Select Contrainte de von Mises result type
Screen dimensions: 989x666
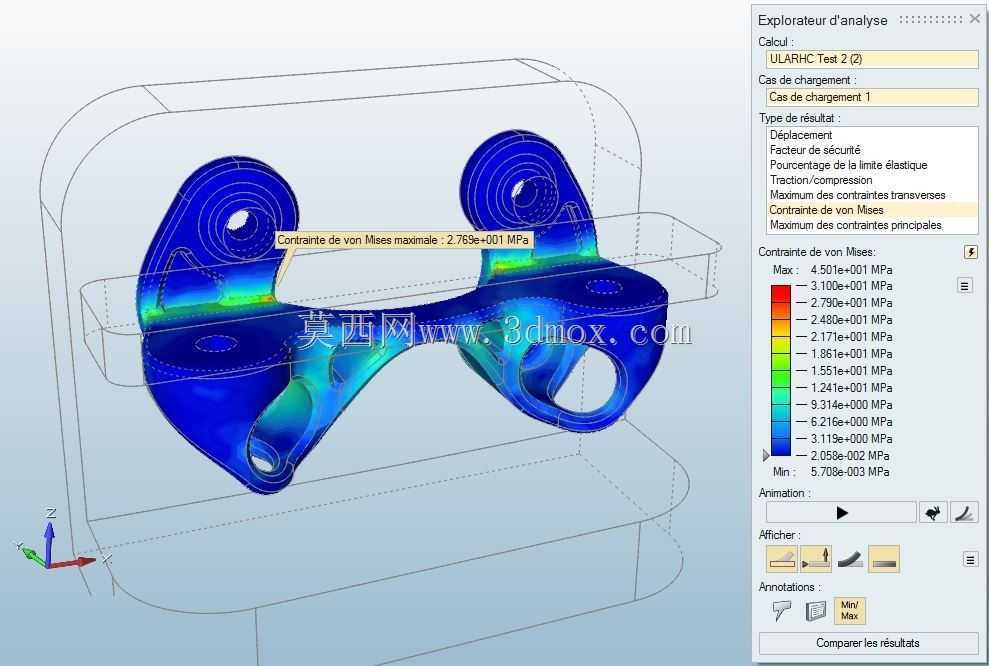[x=872, y=210]
